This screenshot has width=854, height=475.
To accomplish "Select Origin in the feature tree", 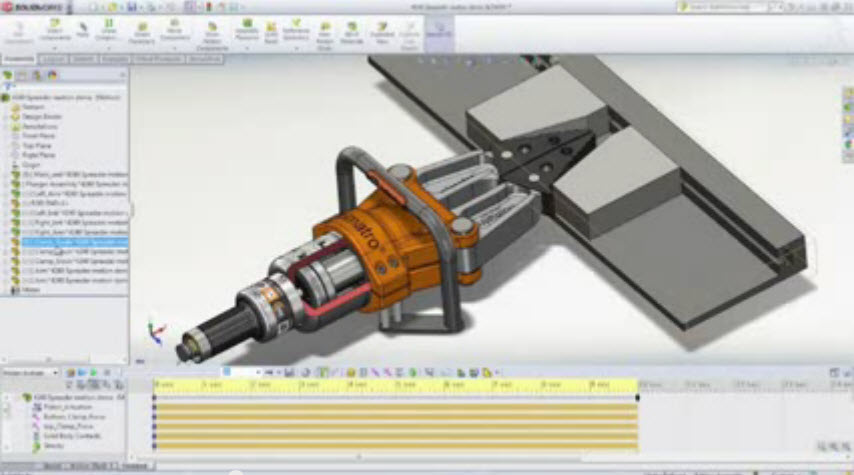I will pyautogui.click(x=30, y=165).
